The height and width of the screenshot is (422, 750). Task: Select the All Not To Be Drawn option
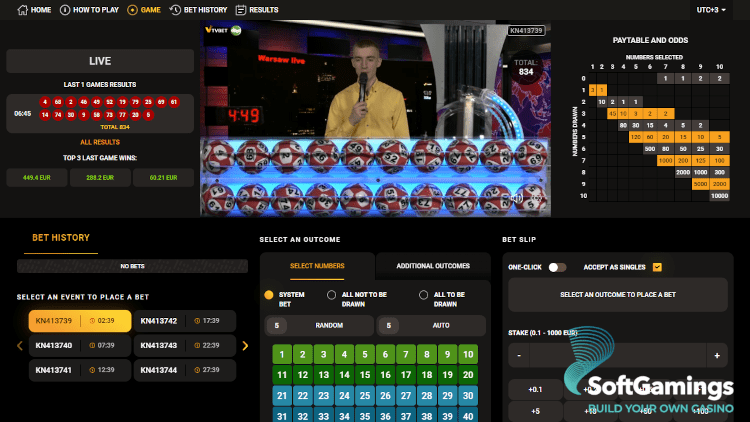tap(332, 295)
